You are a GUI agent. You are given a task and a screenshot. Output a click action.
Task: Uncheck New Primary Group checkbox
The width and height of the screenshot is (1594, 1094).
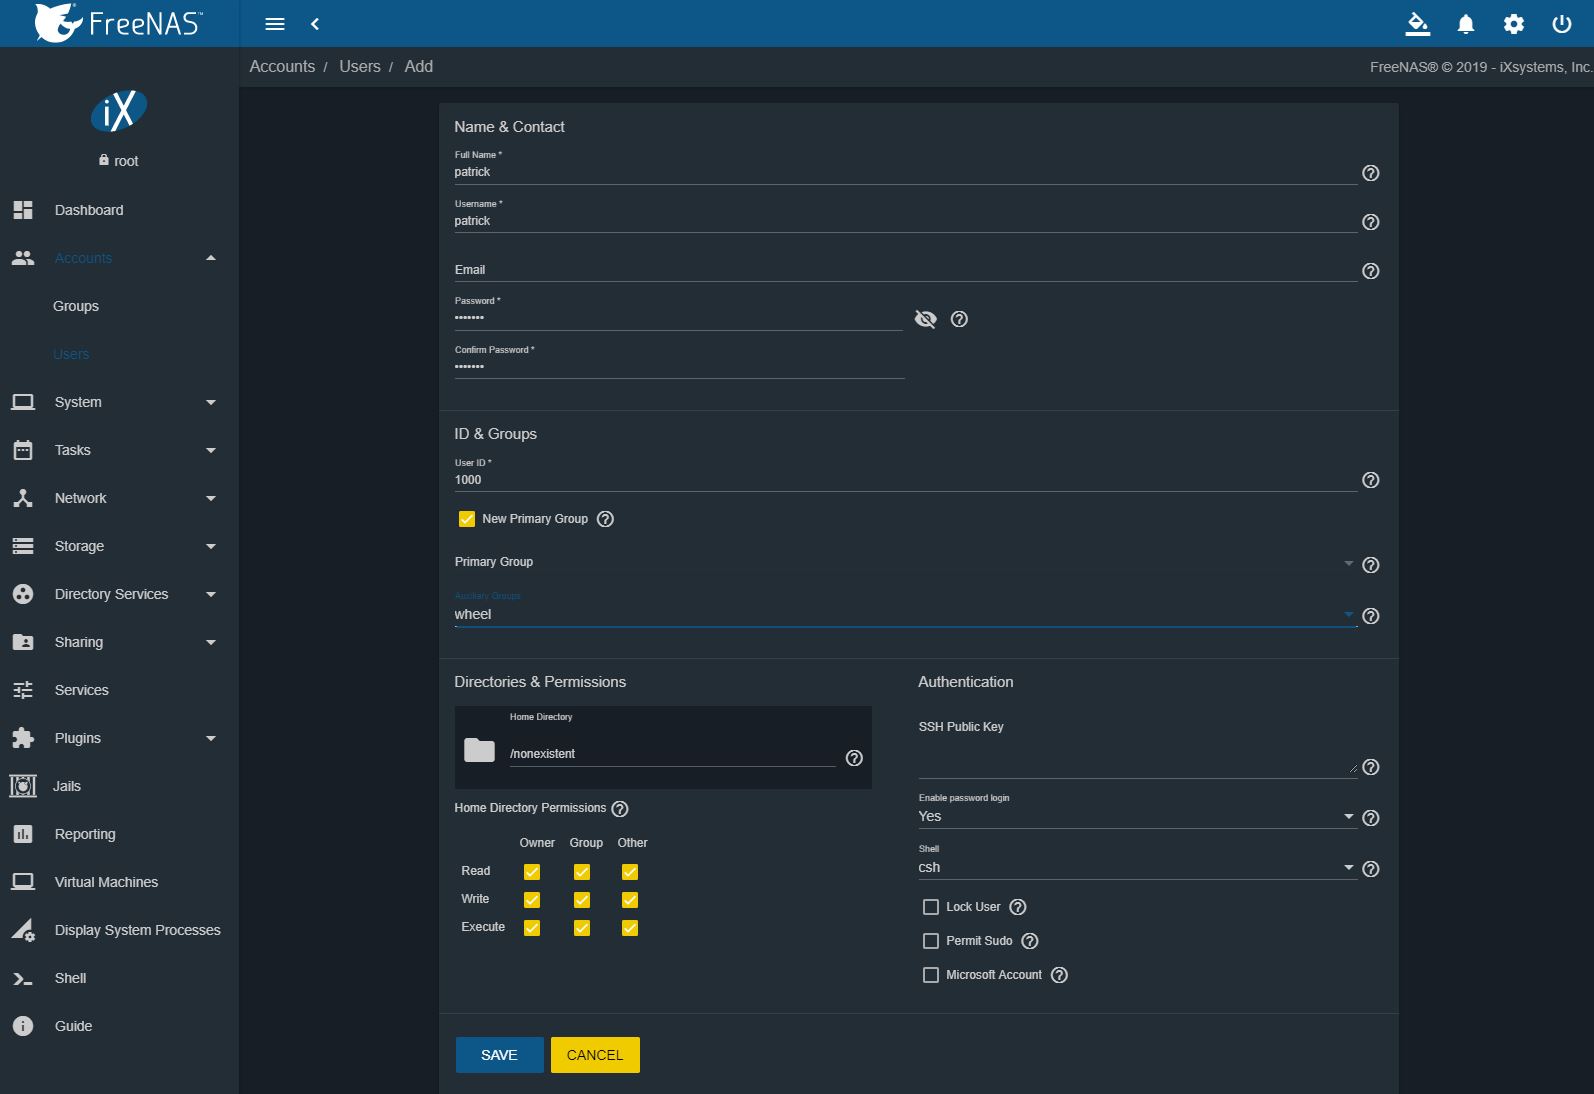tap(467, 519)
